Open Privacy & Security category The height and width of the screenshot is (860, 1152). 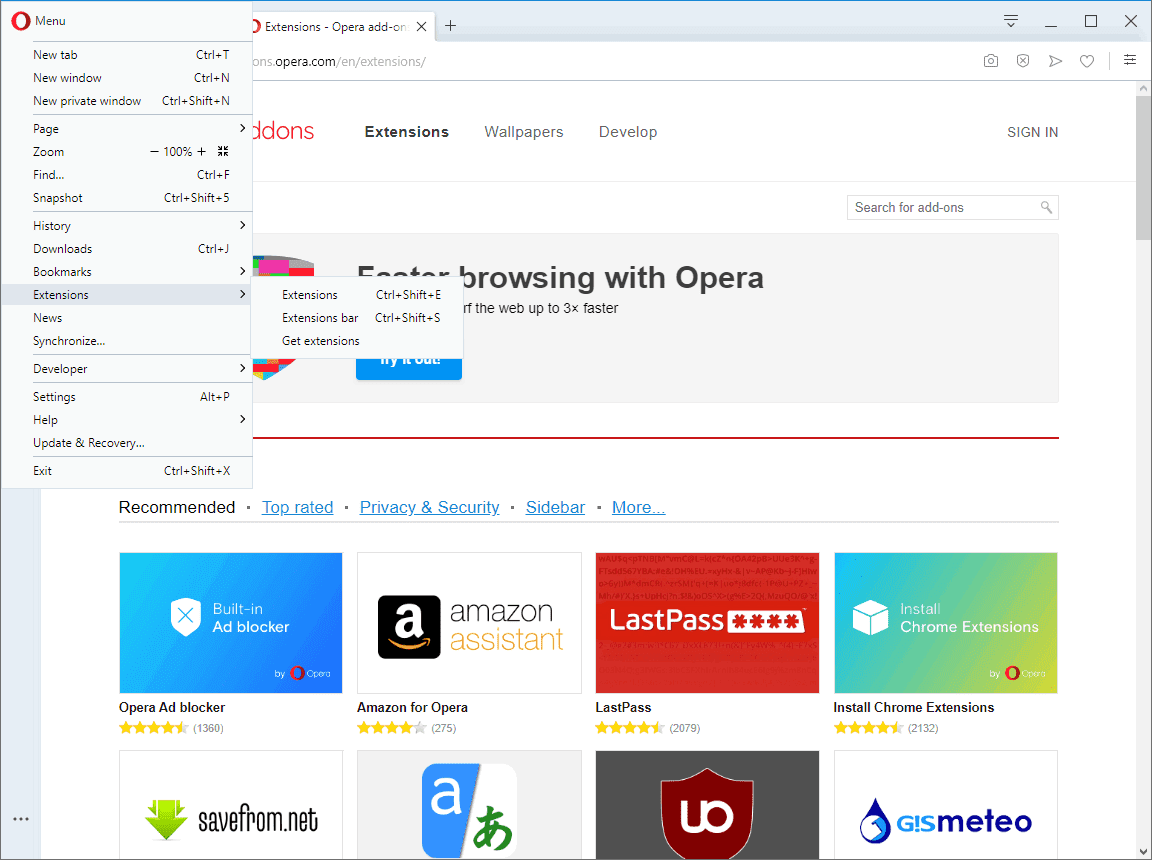(x=429, y=507)
